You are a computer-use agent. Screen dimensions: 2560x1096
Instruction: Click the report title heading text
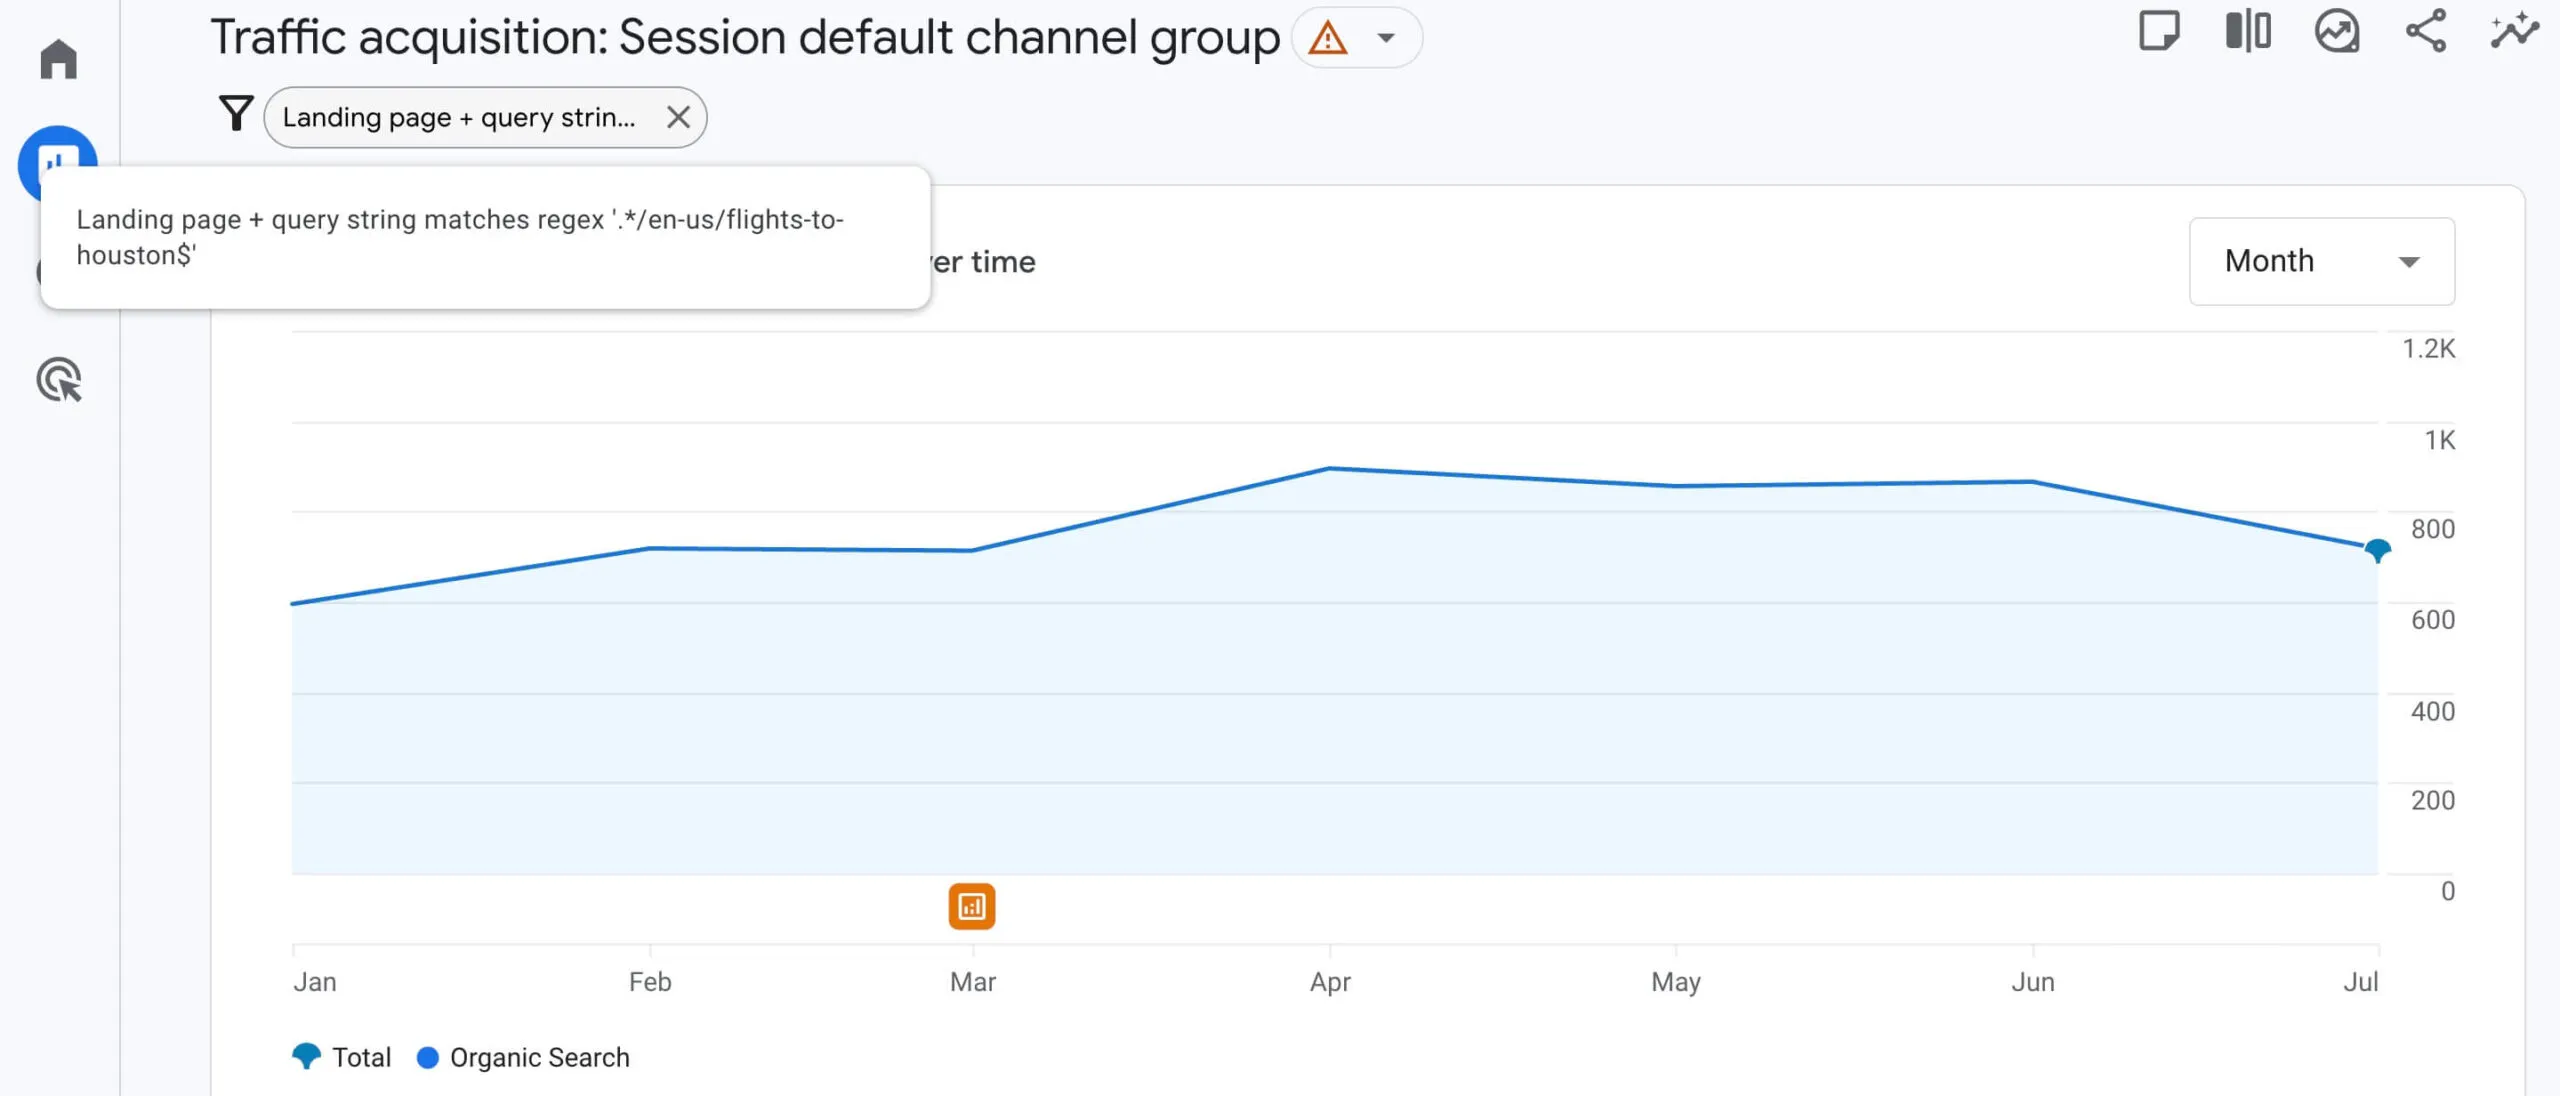coord(744,38)
